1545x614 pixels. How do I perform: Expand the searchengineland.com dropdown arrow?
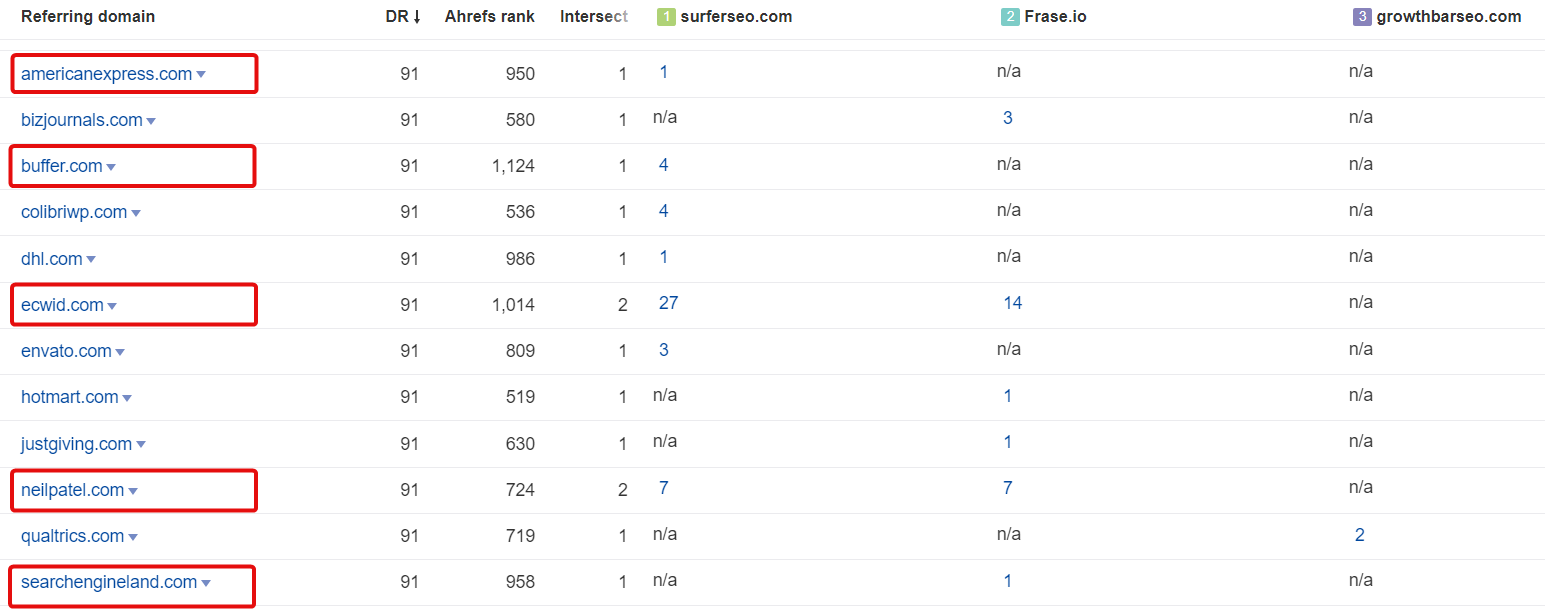click(206, 583)
